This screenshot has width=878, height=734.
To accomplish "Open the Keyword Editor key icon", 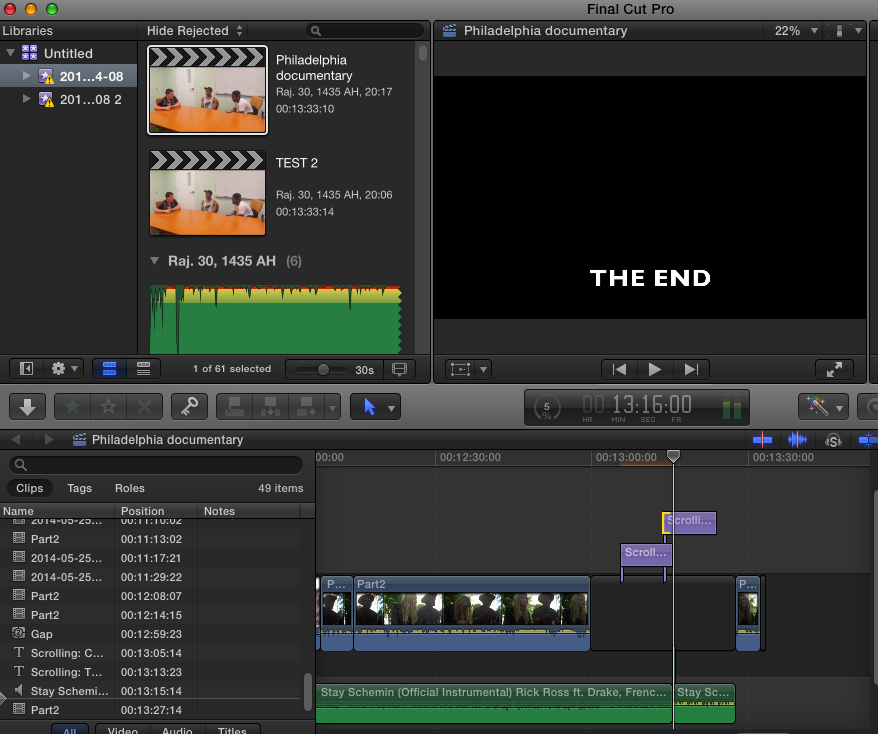I will pyautogui.click(x=185, y=406).
